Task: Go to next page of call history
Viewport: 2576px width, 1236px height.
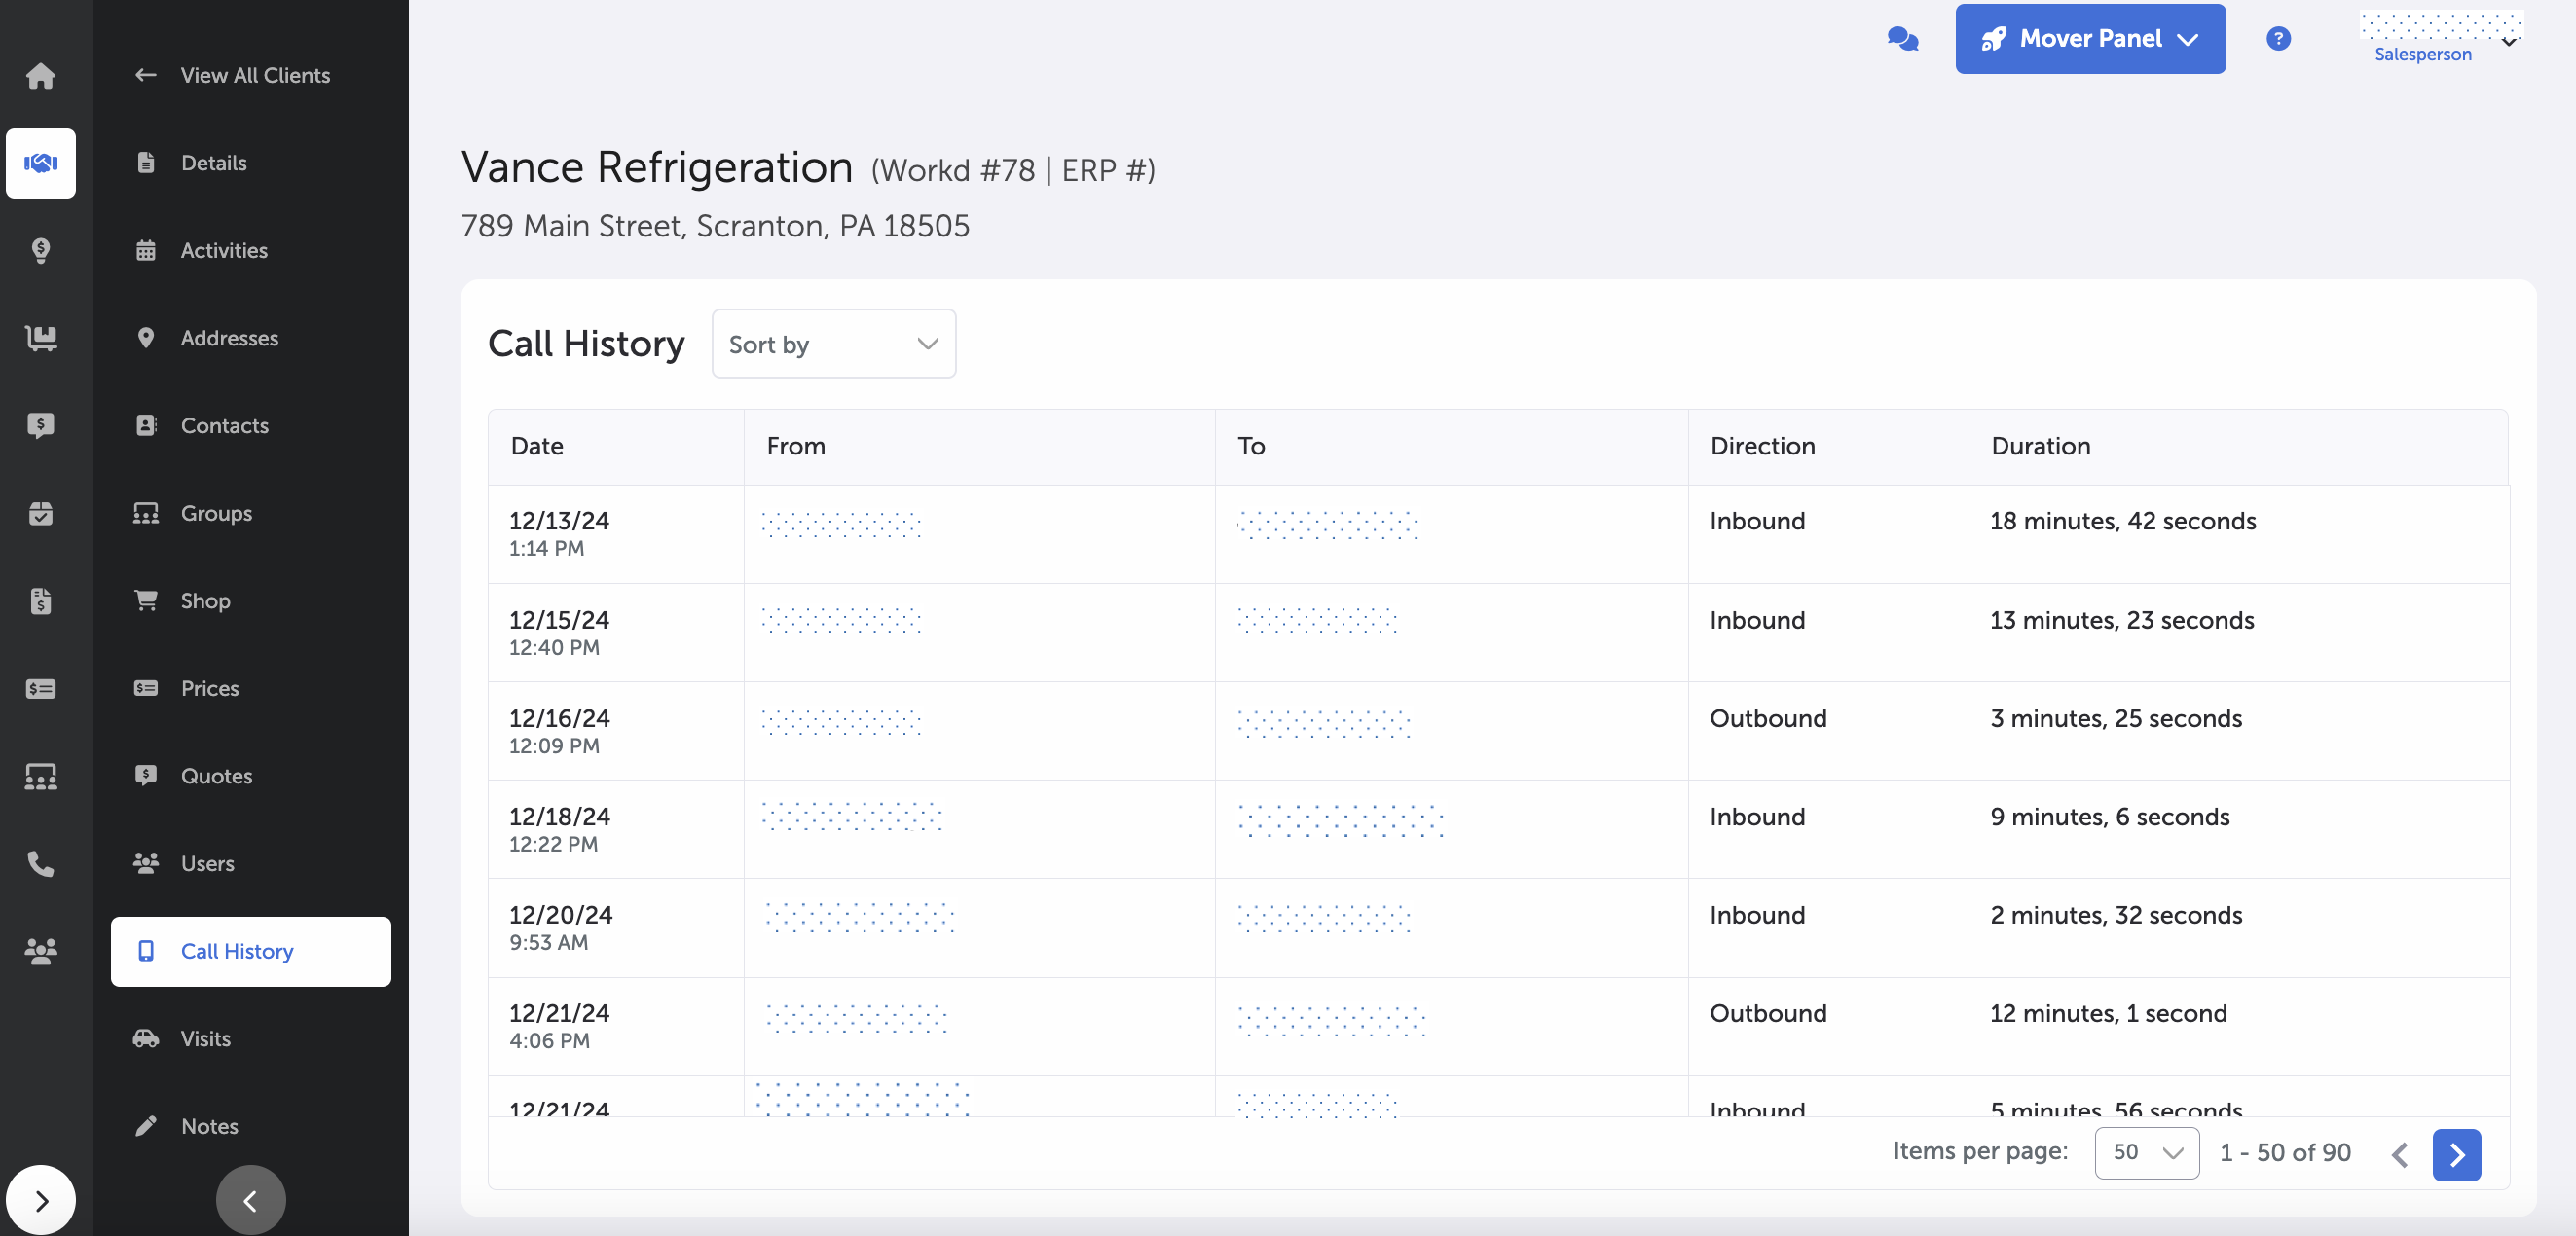Action: click(x=2456, y=1155)
